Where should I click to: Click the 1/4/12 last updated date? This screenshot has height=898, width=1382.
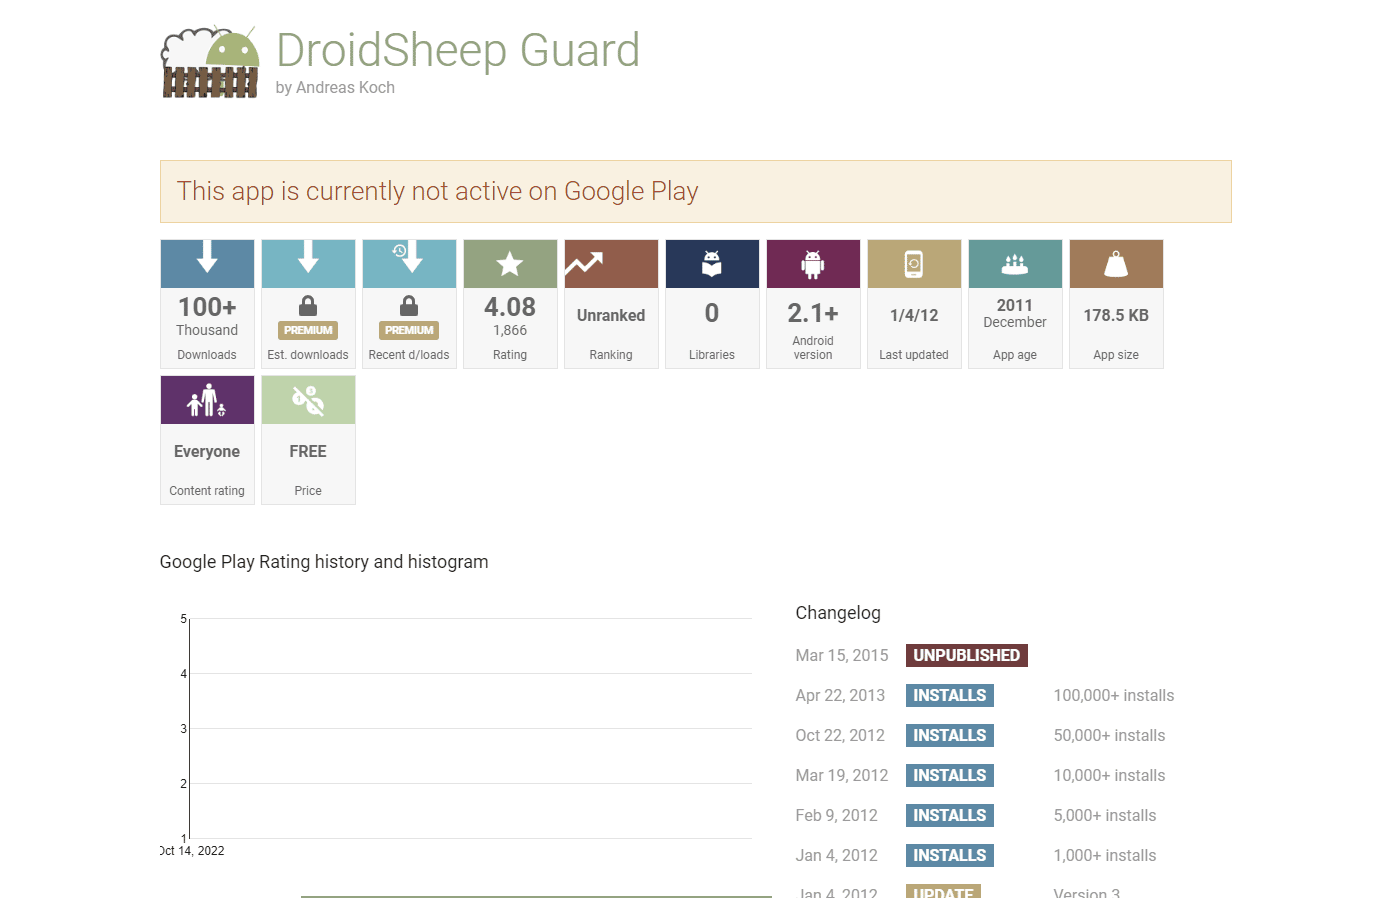[914, 315]
